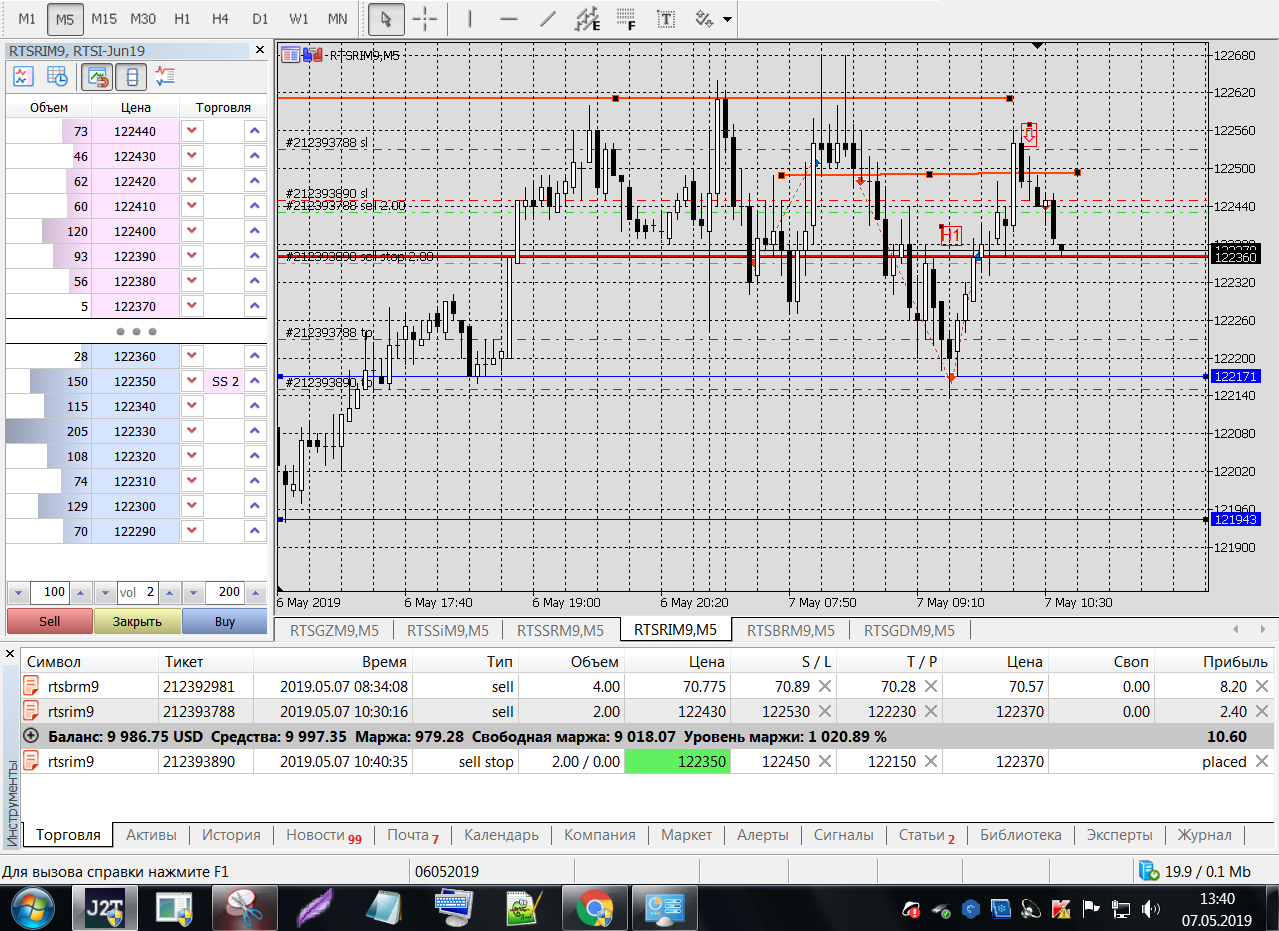
Task: Click red down arrow at price 122440
Action: click(193, 131)
